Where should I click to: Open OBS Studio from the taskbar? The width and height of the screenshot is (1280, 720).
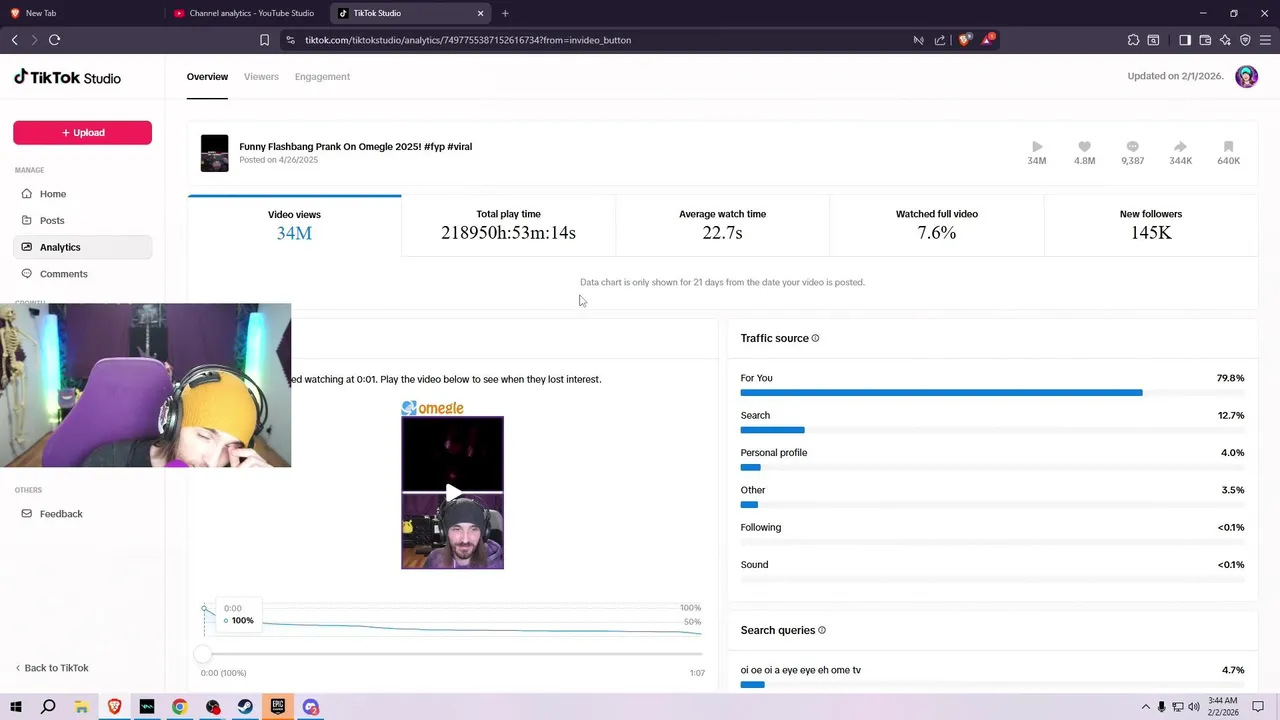tap(212, 707)
